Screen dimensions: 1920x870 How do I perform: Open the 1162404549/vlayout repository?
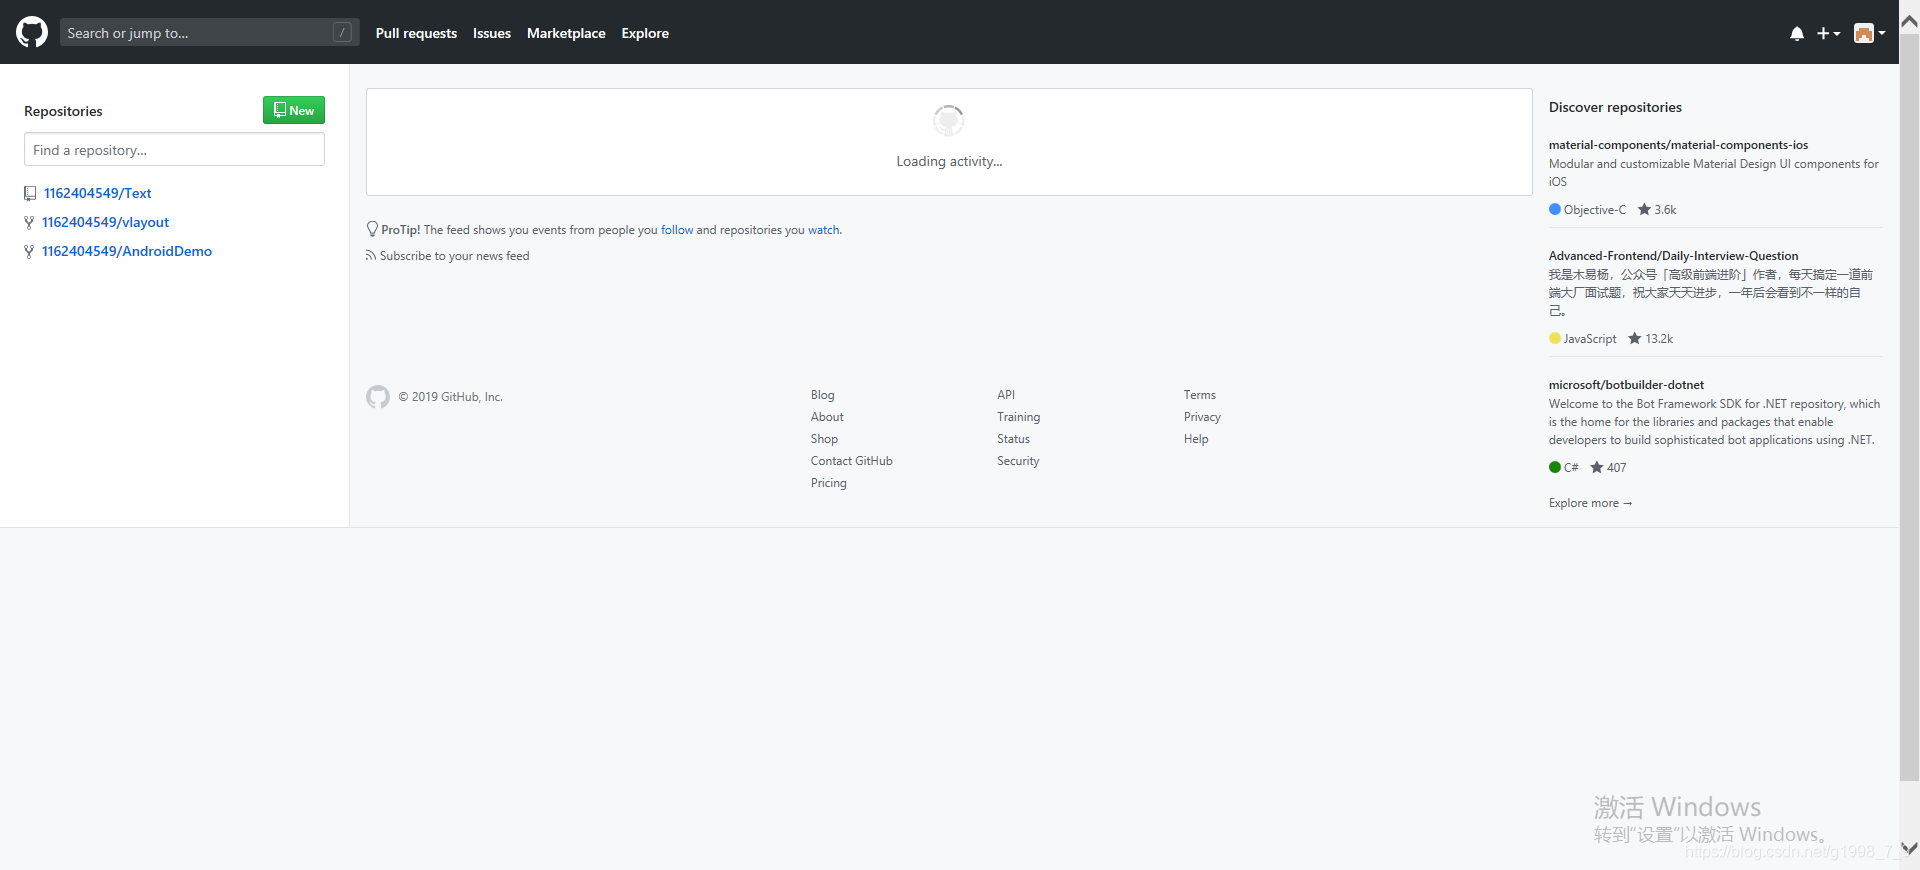[106, 222]
